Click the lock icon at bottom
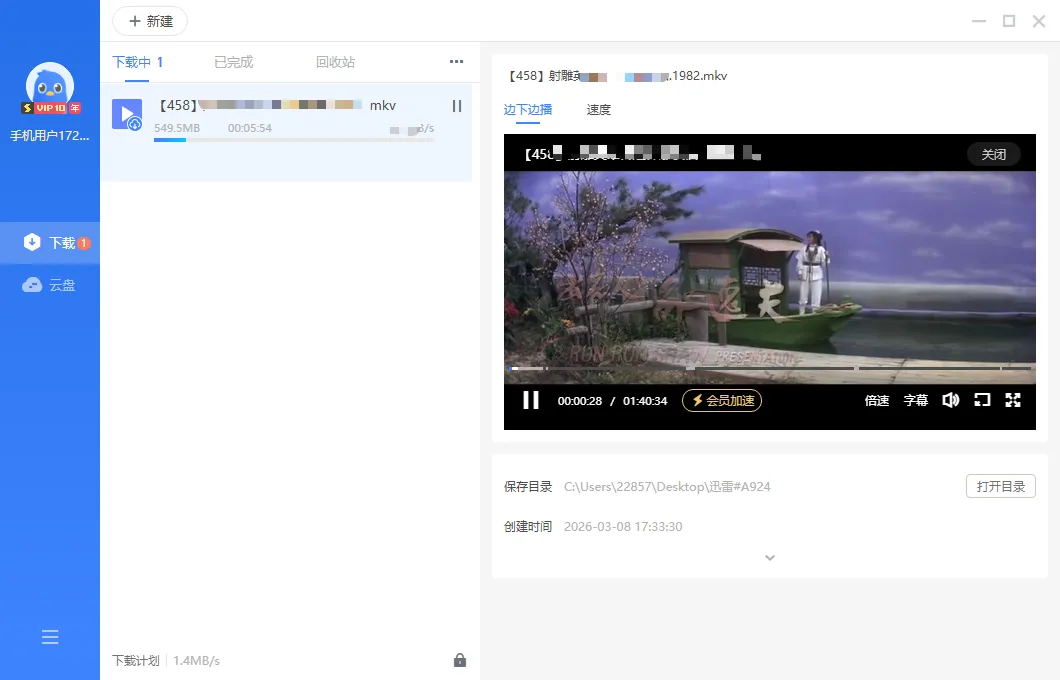1060x680 pixels. (460, 660)
